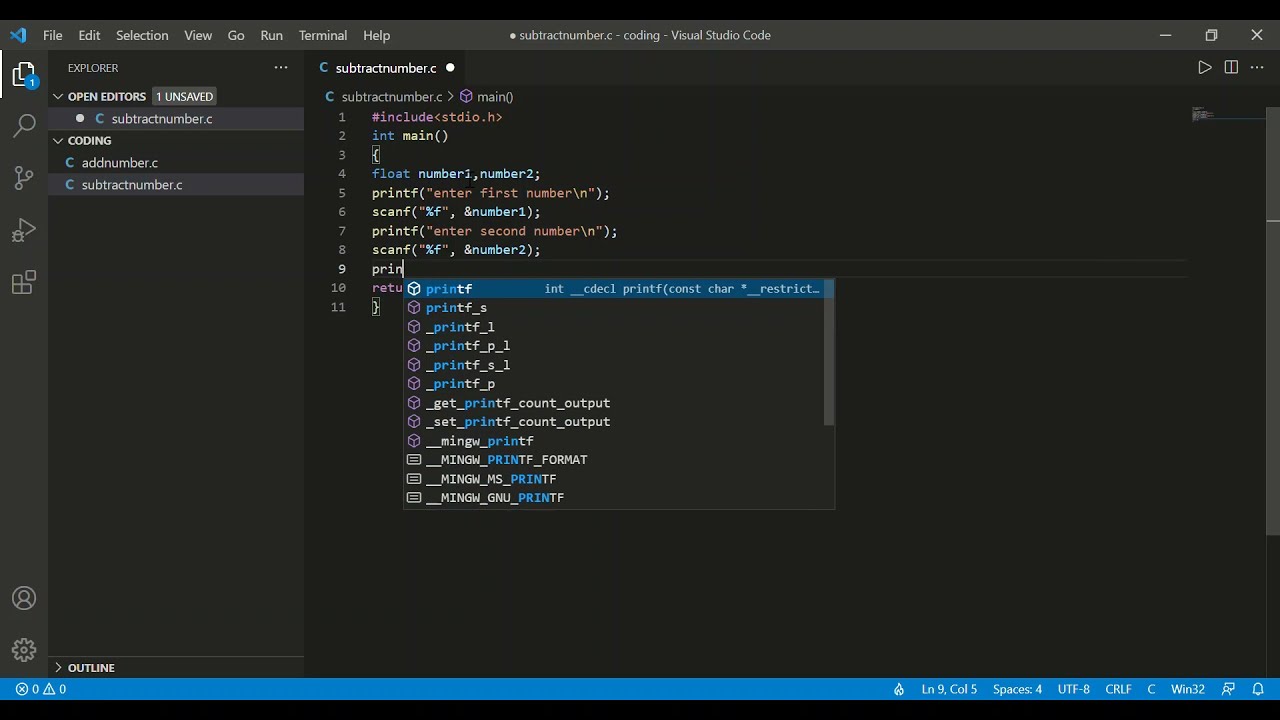This screenshot has width=1280, height=720.
Task: Select subtractnumber.c in Open Editors list
Action: (176, 118)
